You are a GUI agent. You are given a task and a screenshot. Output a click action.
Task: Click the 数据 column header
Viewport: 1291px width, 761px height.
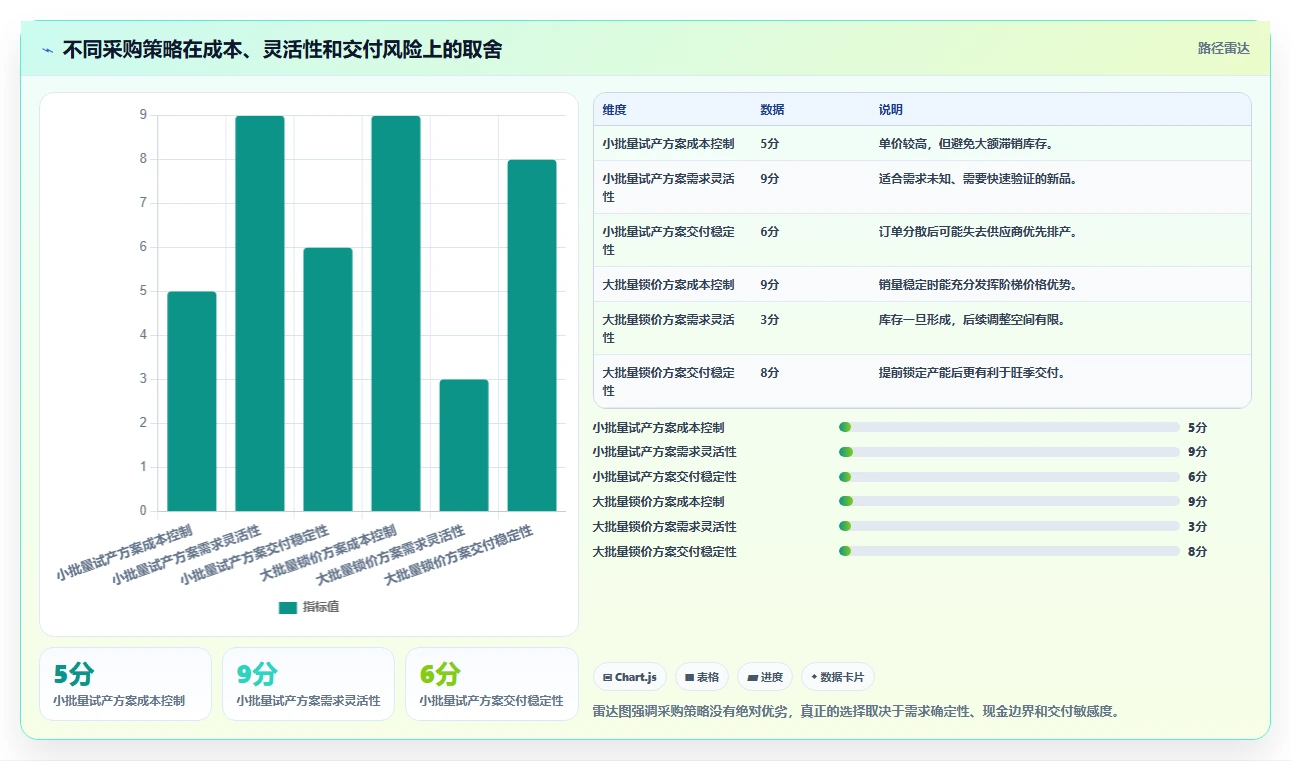tap(772, 110)
